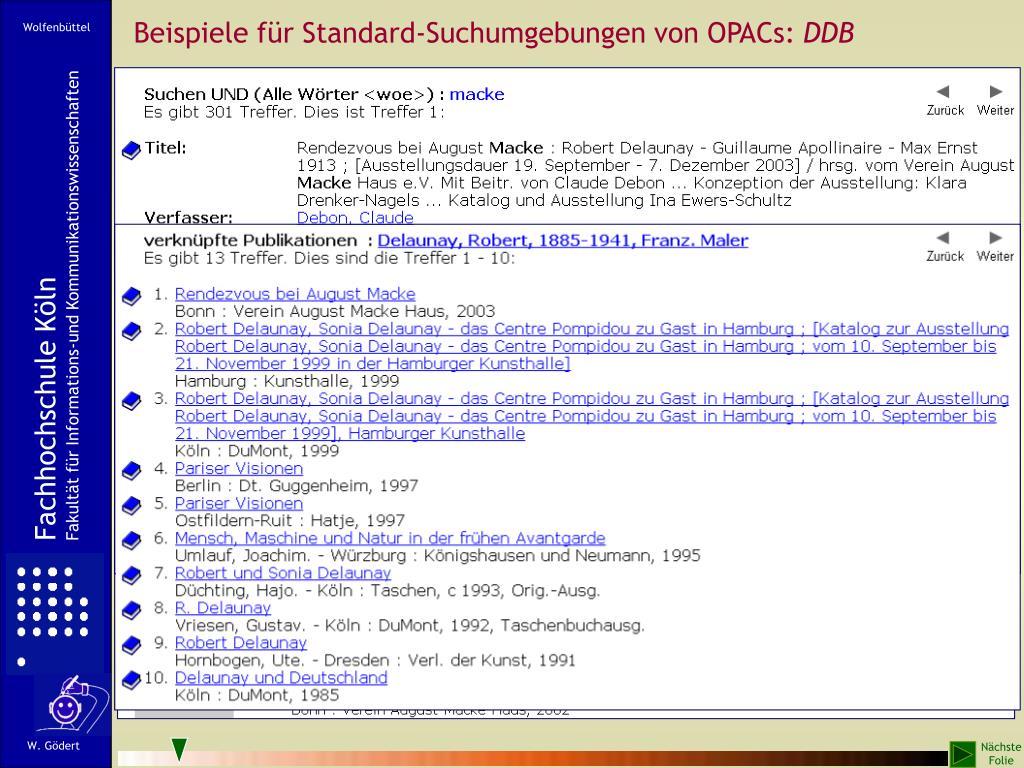The image size is (1024, 768).
Task: Click the slide progress gradient bar
Action: point(531,759)
